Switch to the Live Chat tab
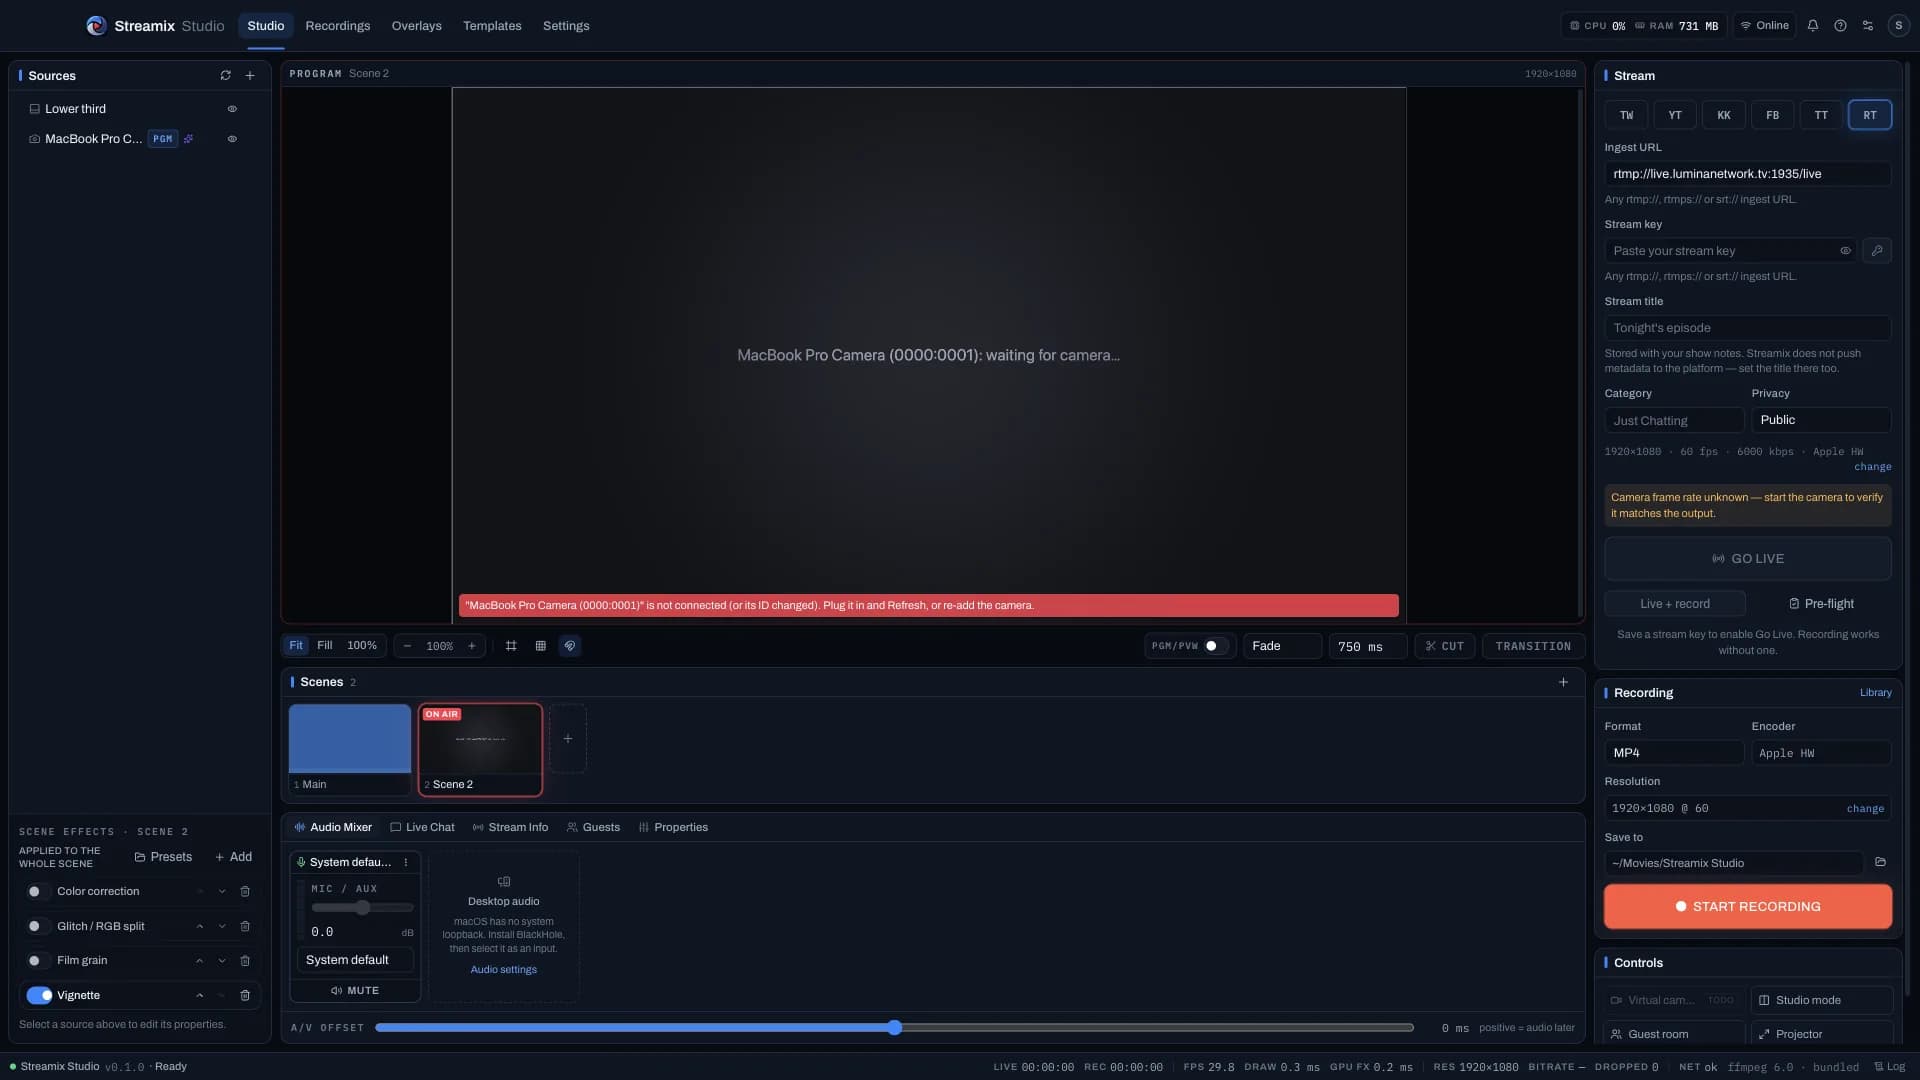The image size is (1920, 1080). tap(422, 828)
